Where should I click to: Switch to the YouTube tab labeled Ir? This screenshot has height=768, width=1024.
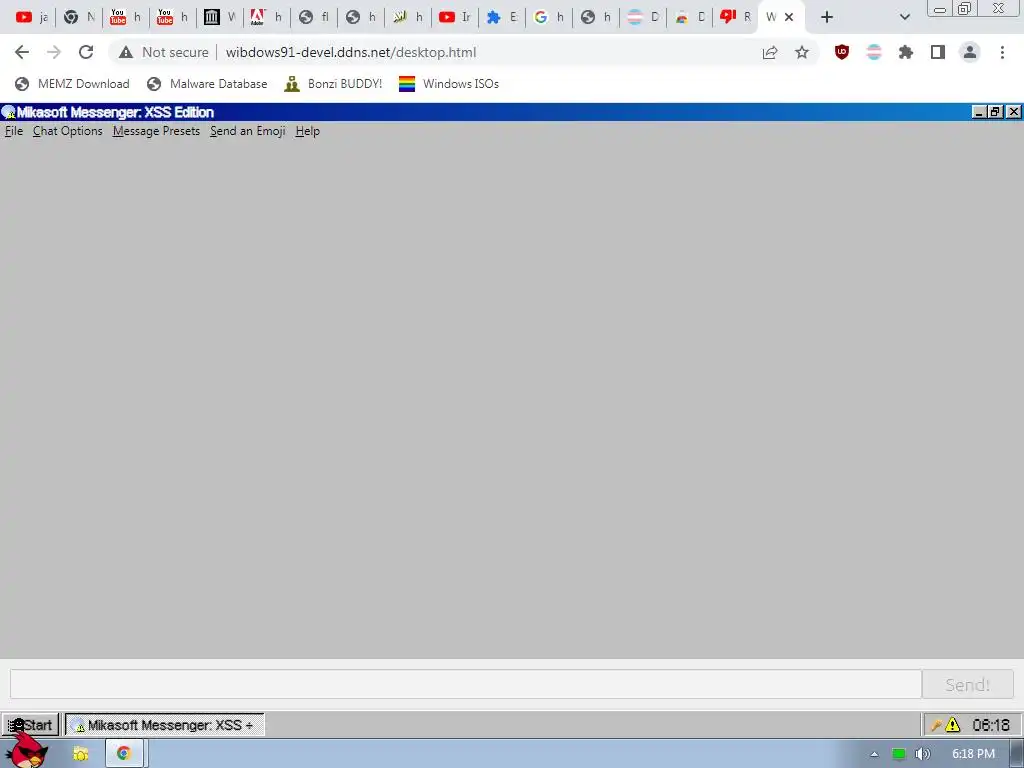[455, 17]
